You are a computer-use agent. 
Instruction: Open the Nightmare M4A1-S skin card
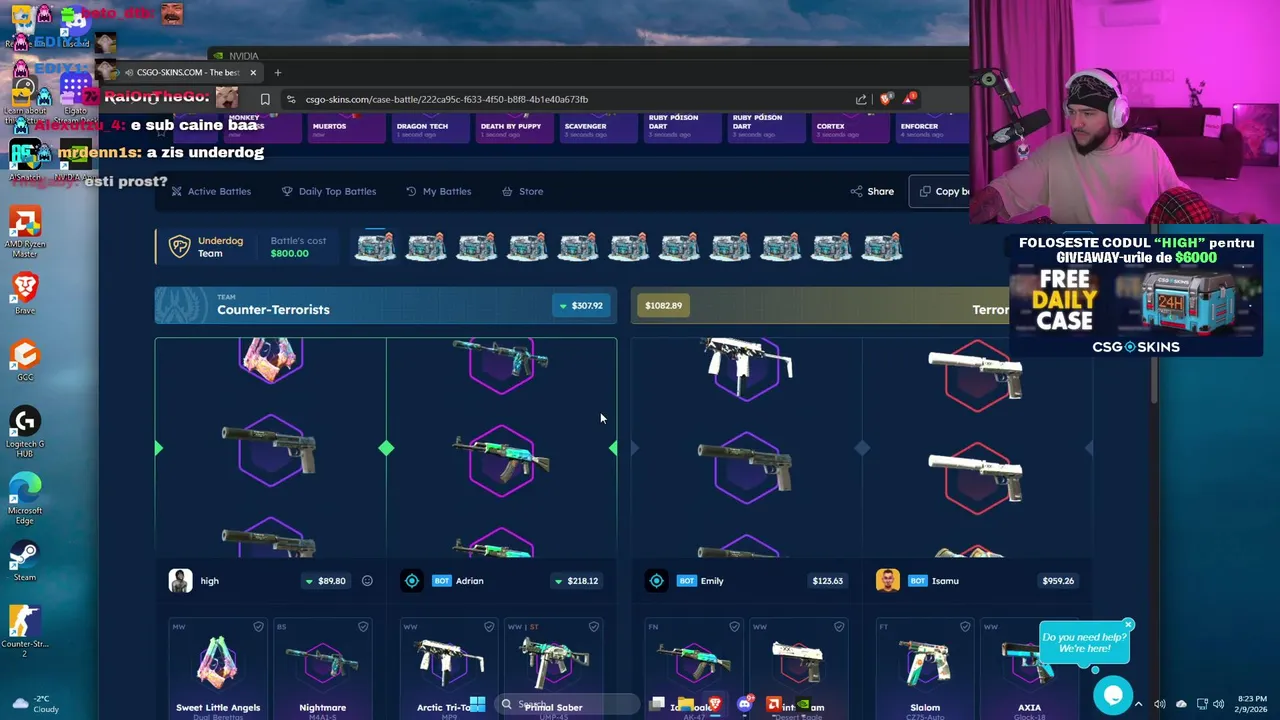322,668
